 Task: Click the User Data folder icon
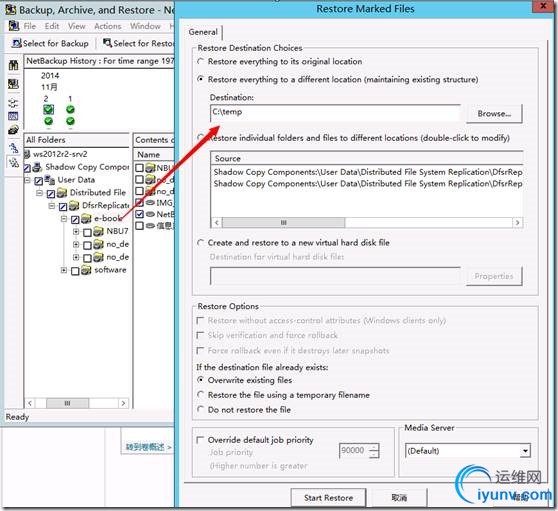point(49,180)
